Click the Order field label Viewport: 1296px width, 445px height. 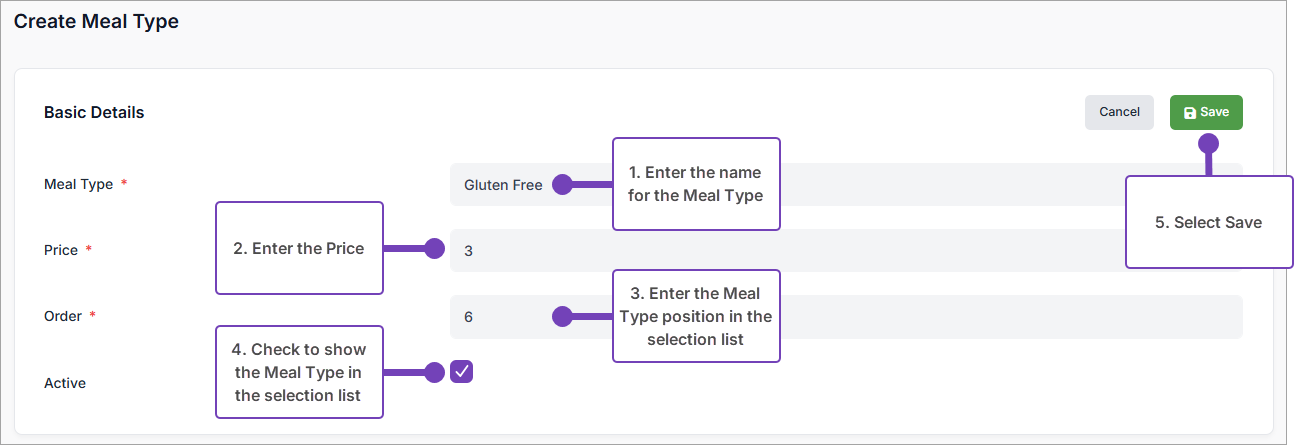63,316
